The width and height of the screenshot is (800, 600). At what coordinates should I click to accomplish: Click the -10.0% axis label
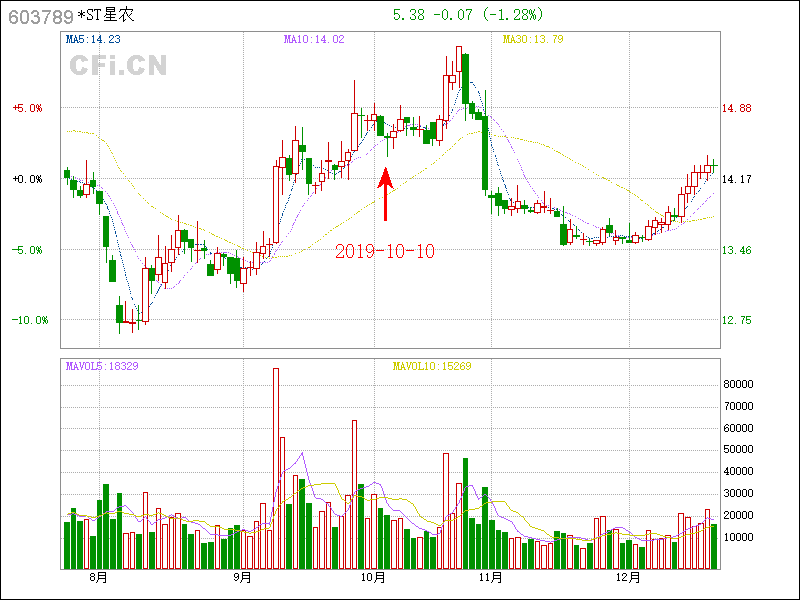coord(30,320)
